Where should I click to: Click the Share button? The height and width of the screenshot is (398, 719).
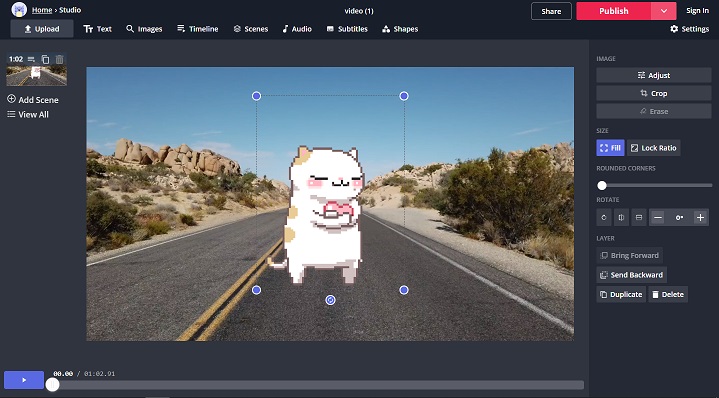coord(551,11)
